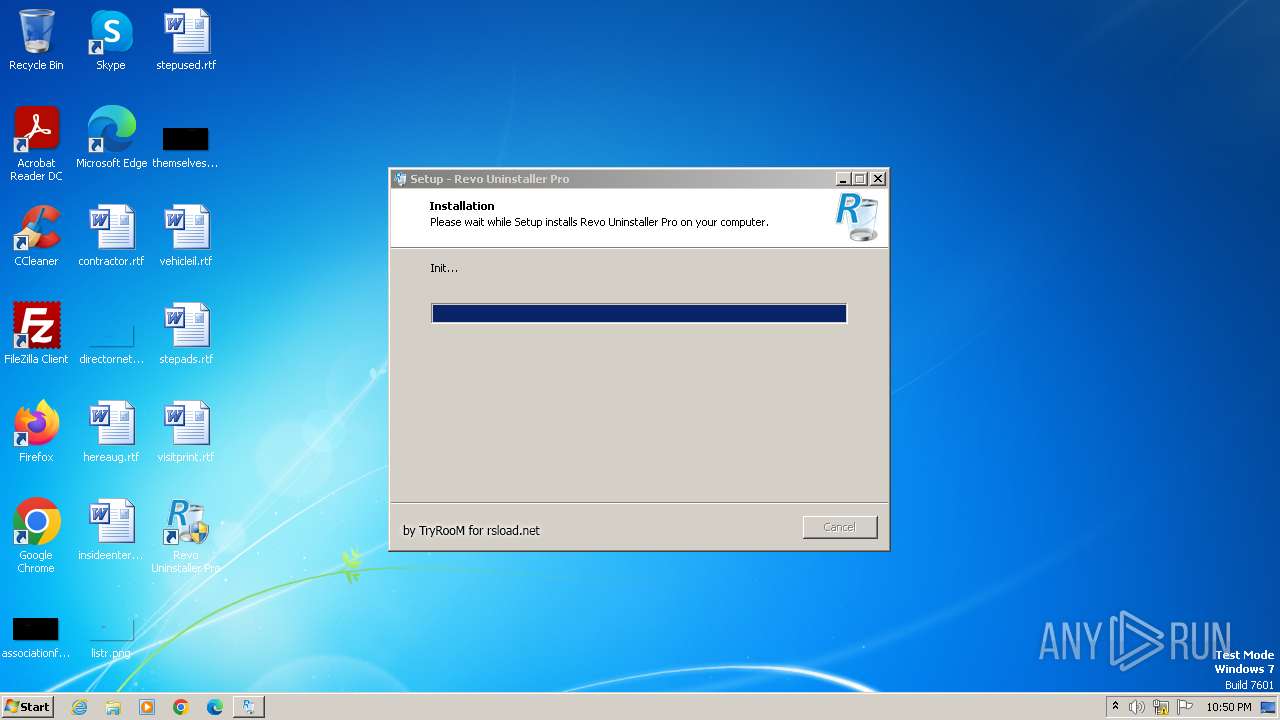Click the installation progress bar
Image resolution: width=1280 pixels, height=720 pixels.
click(639, 313)
